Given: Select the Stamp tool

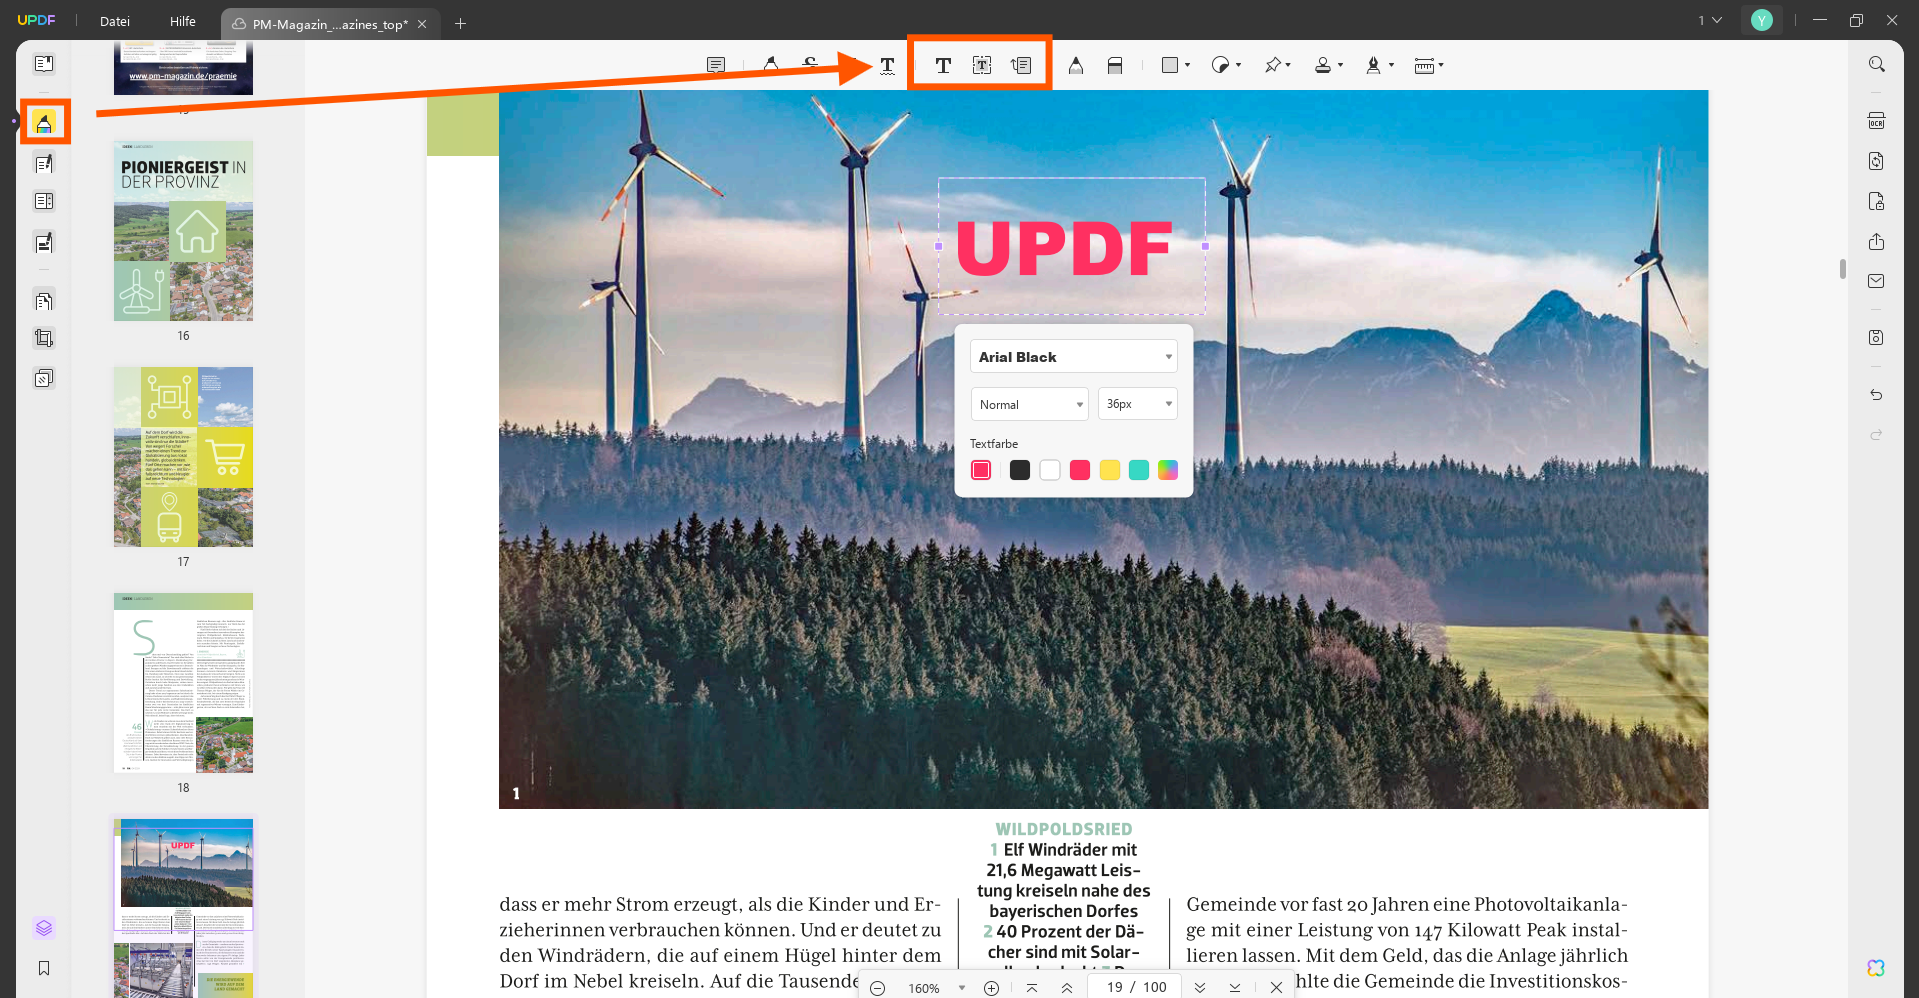Looking at the screenshot, I should [x=1323, y=66].
